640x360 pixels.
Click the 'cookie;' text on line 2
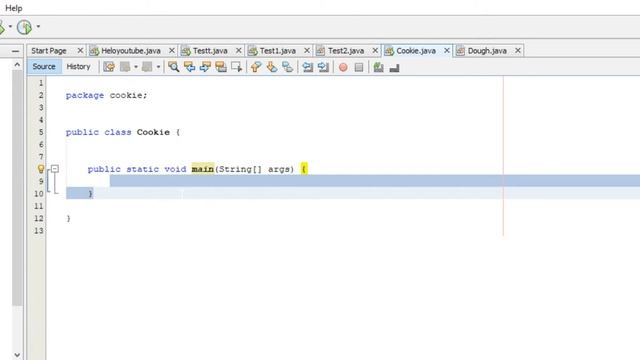(129, 96)
